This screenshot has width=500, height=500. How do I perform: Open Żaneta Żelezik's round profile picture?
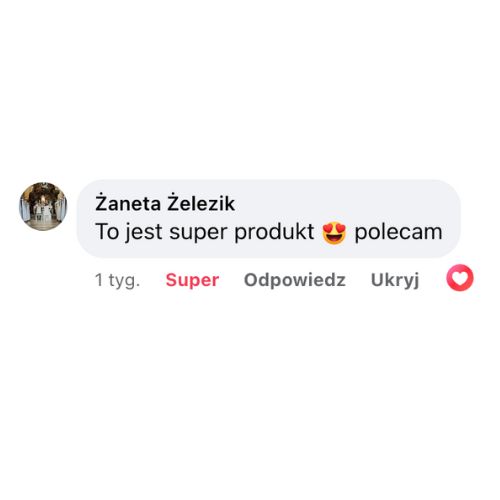[43, 206]
